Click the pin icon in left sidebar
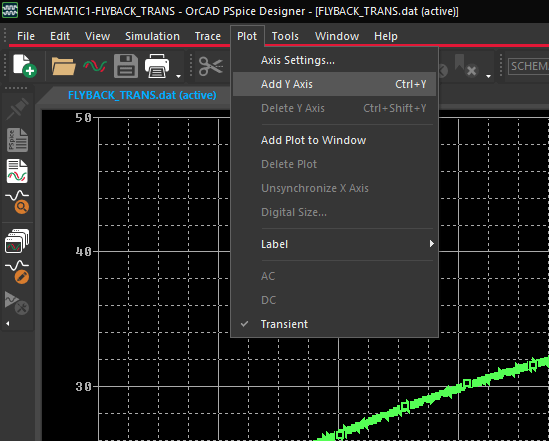The image size is (549, 441). [x=18, y=108]
